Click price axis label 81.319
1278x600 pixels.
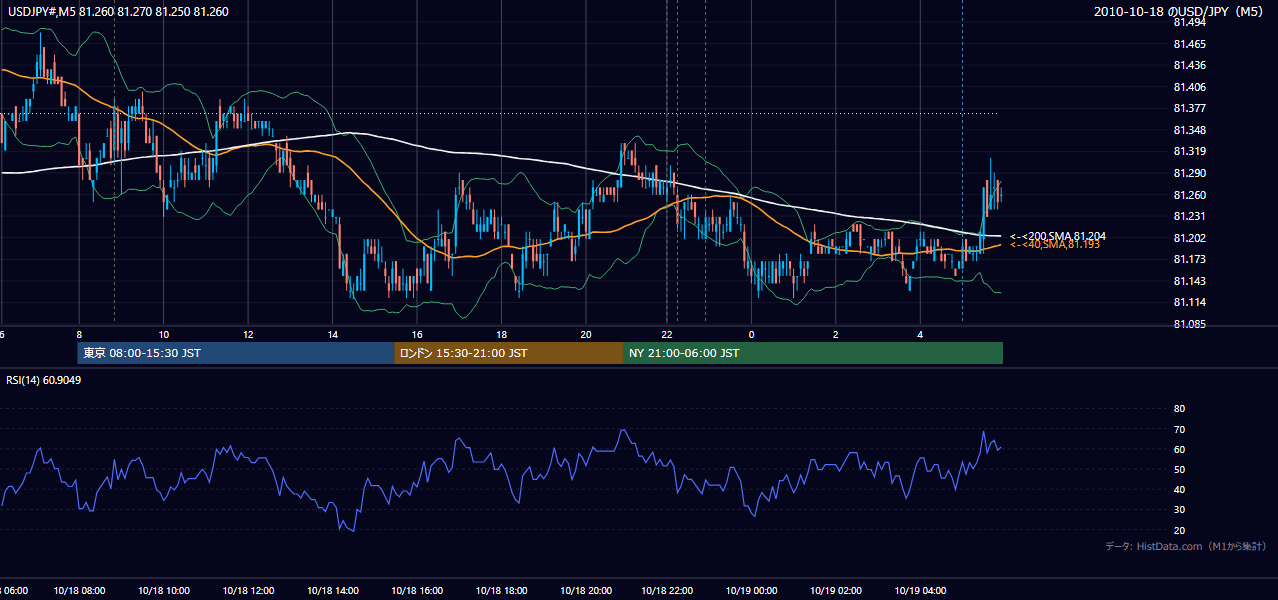click(1189, 151)
